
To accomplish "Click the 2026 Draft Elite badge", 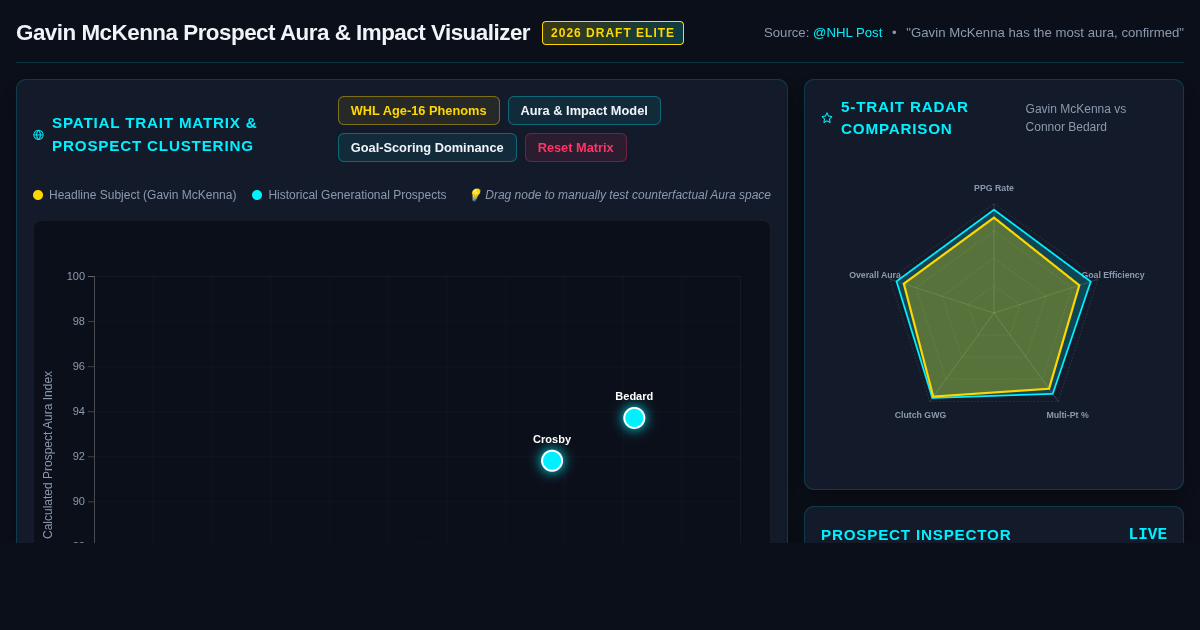I will point(613,33).
